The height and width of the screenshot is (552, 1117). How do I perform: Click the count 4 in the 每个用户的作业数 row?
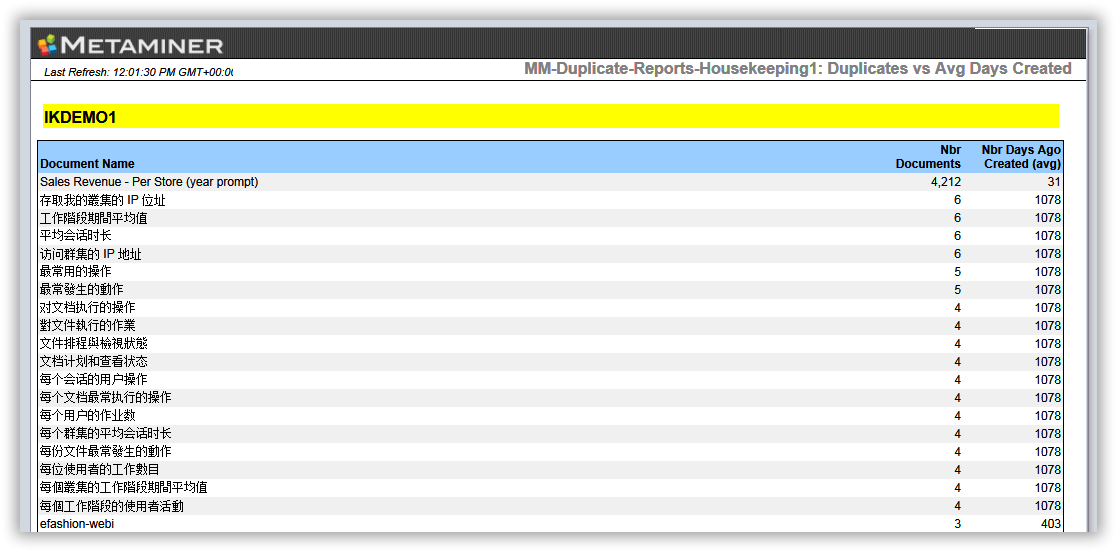point(957,416)
